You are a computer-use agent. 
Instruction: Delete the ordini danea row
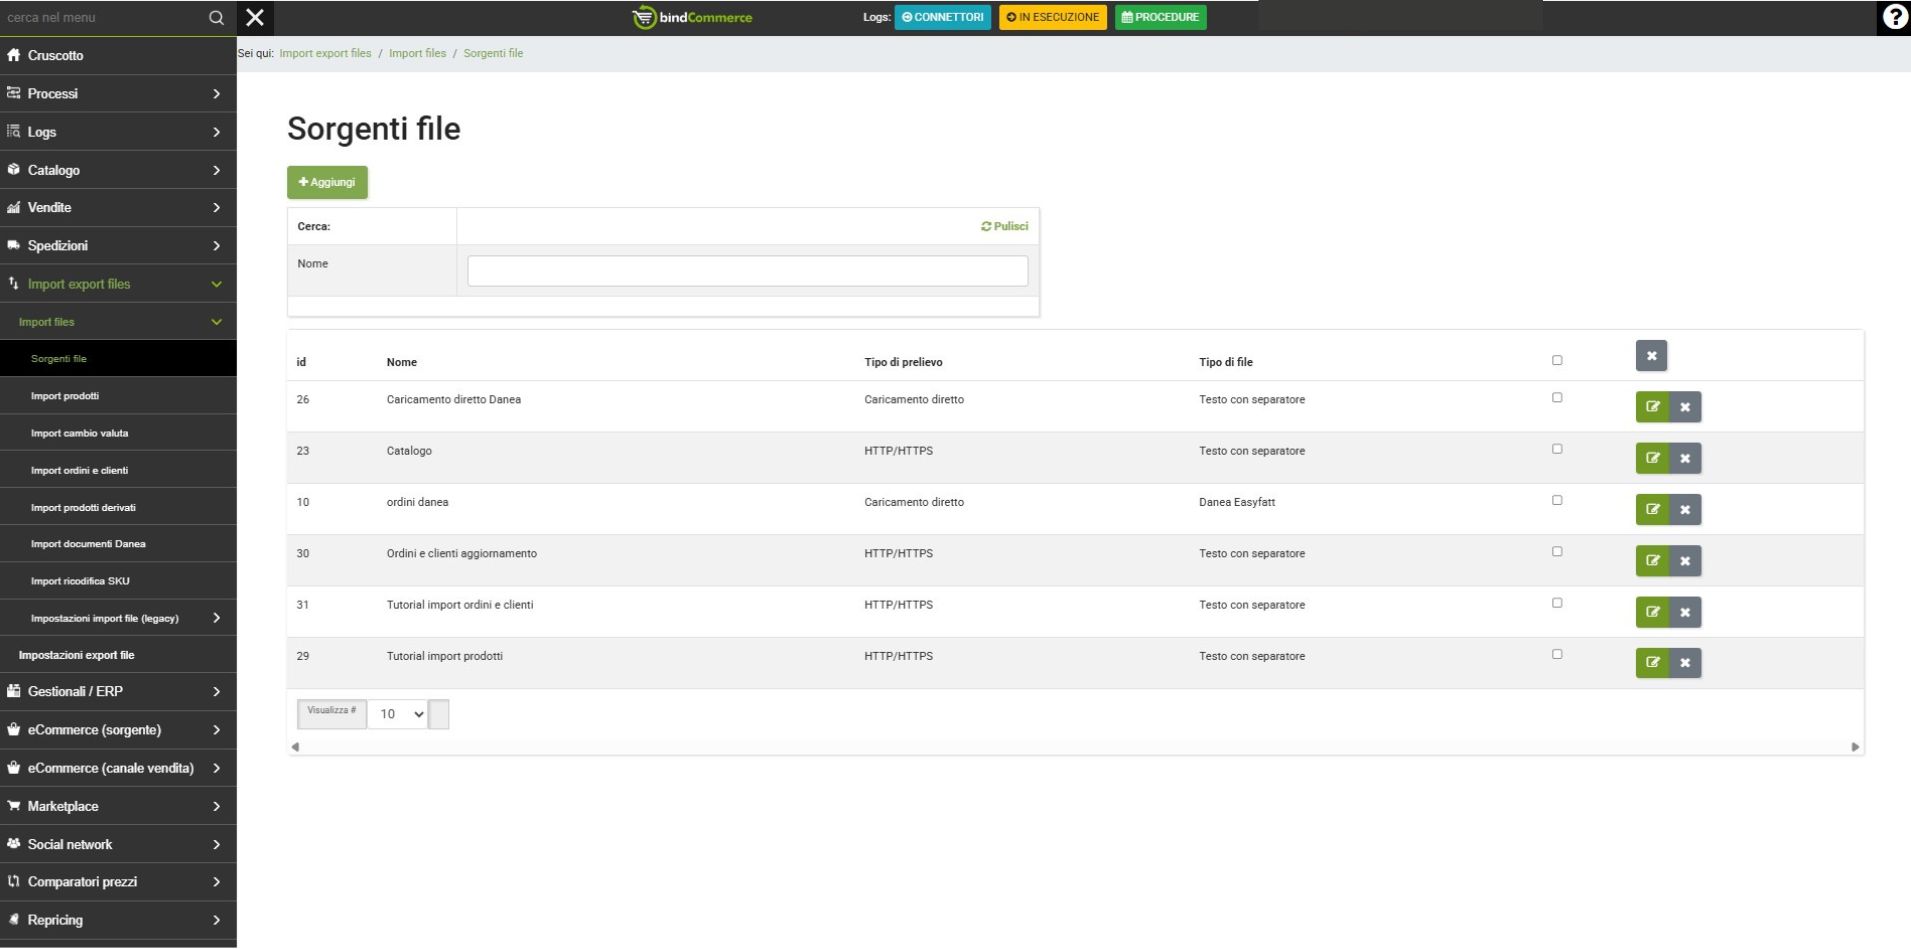[x=1685, y=510]
